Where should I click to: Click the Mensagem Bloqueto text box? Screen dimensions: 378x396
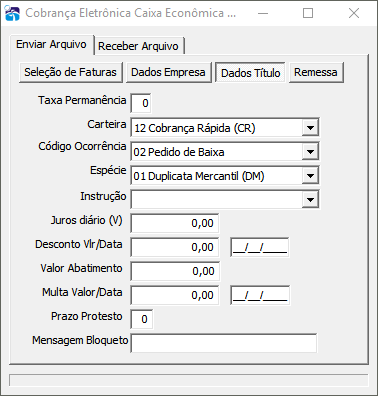224,343
